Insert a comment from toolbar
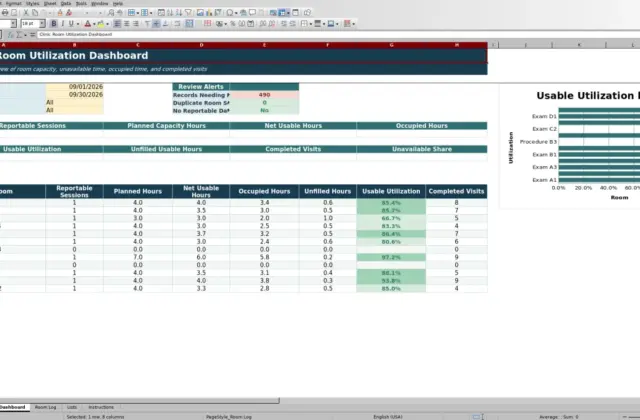The image size is (640, 420). coord(253,13)
